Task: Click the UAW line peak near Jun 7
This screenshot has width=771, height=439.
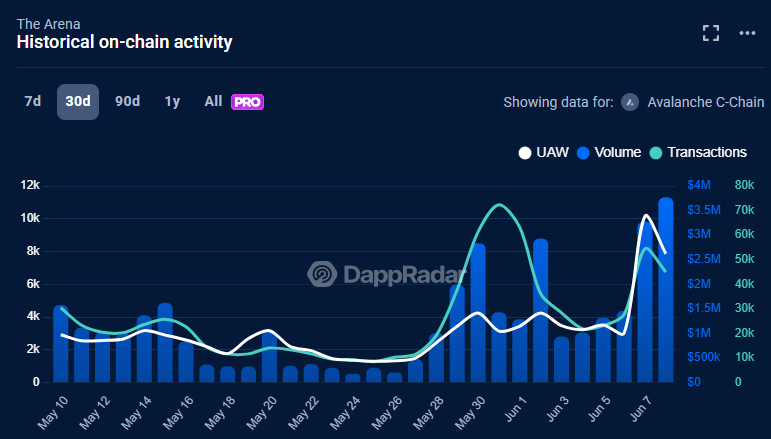Action: pyautogui.click(x=645, y=215)
